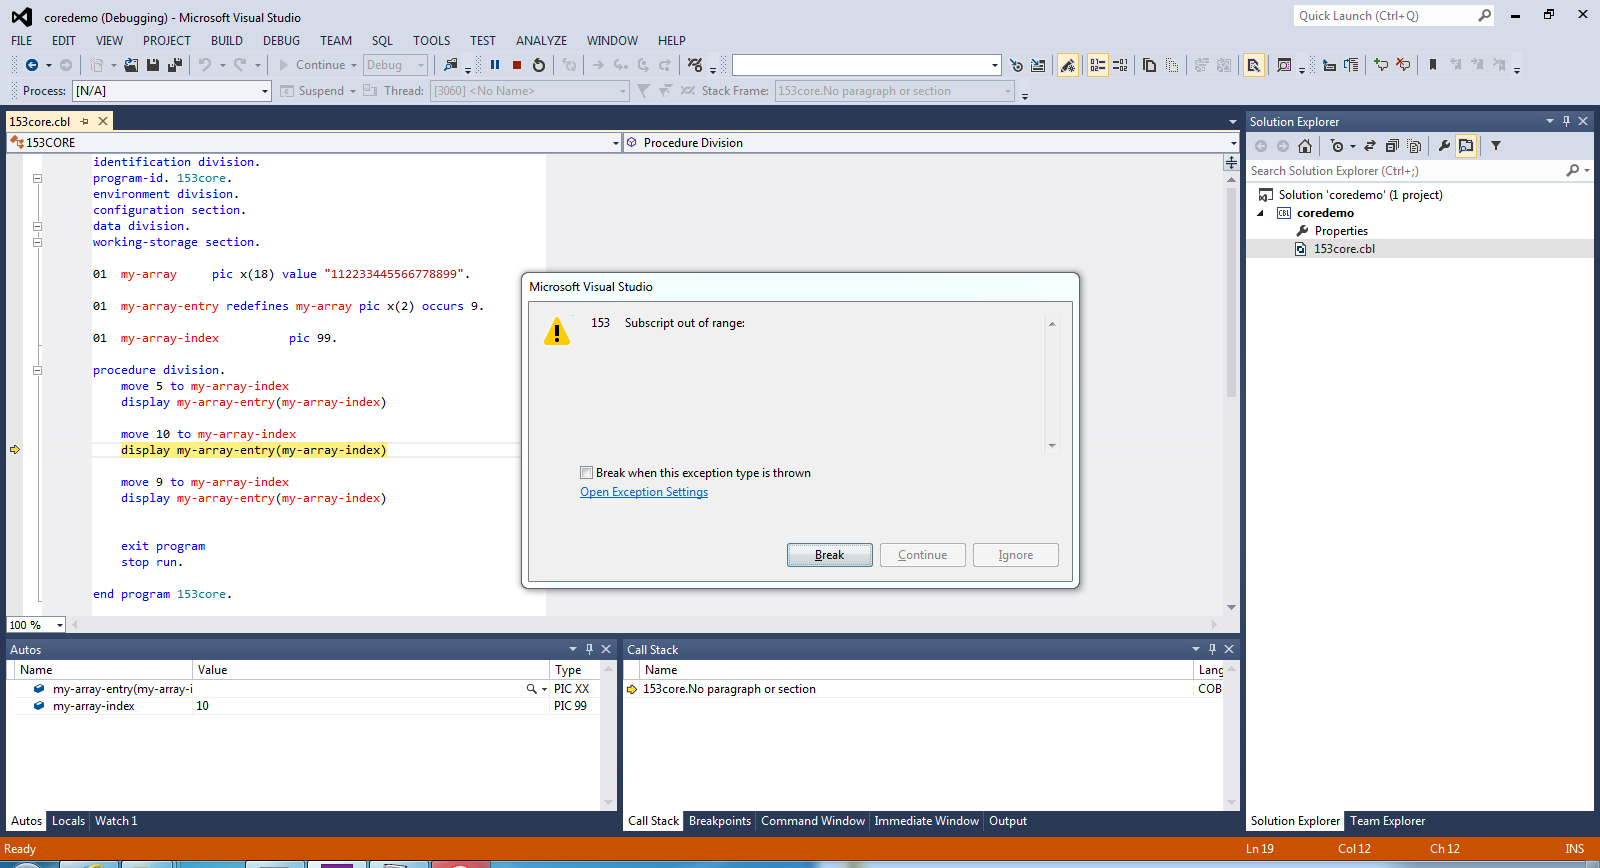
Task: Click the Pending Changes Filter clock icon
Action: [1337, 146]
